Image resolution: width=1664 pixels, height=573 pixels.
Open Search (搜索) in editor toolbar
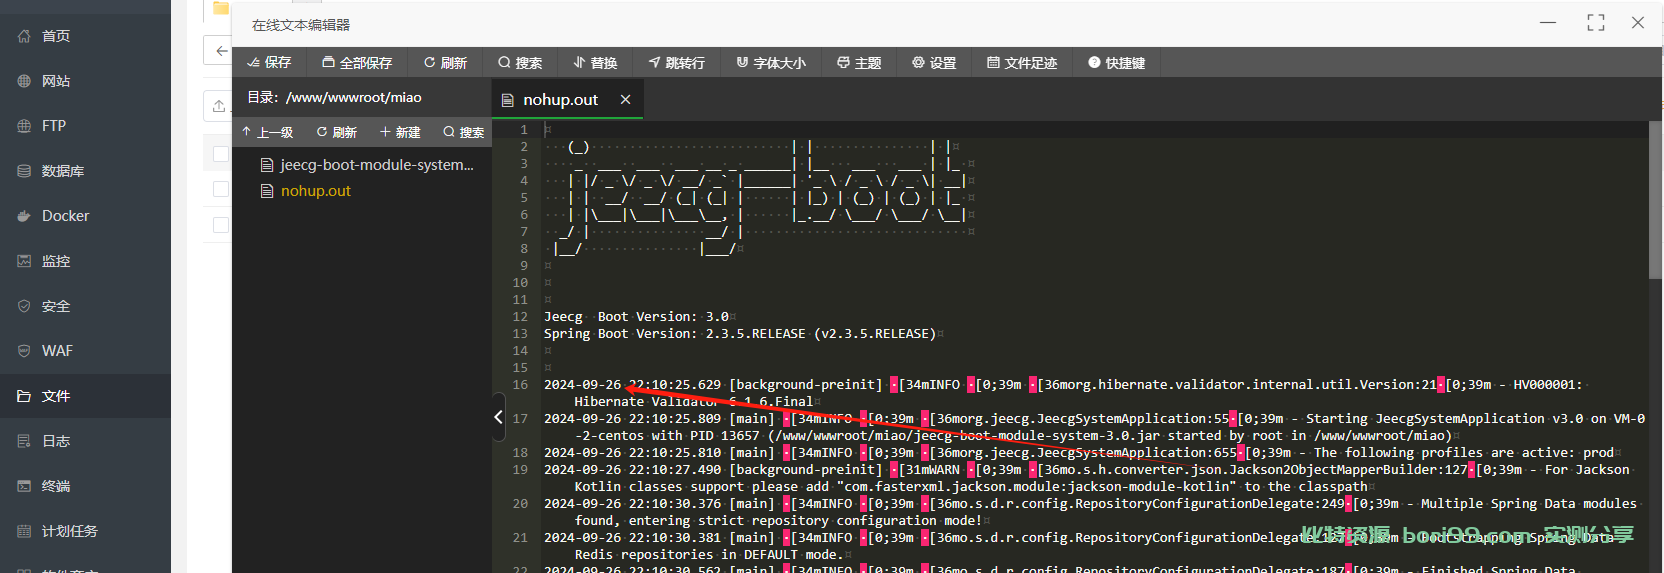point(520,62)
